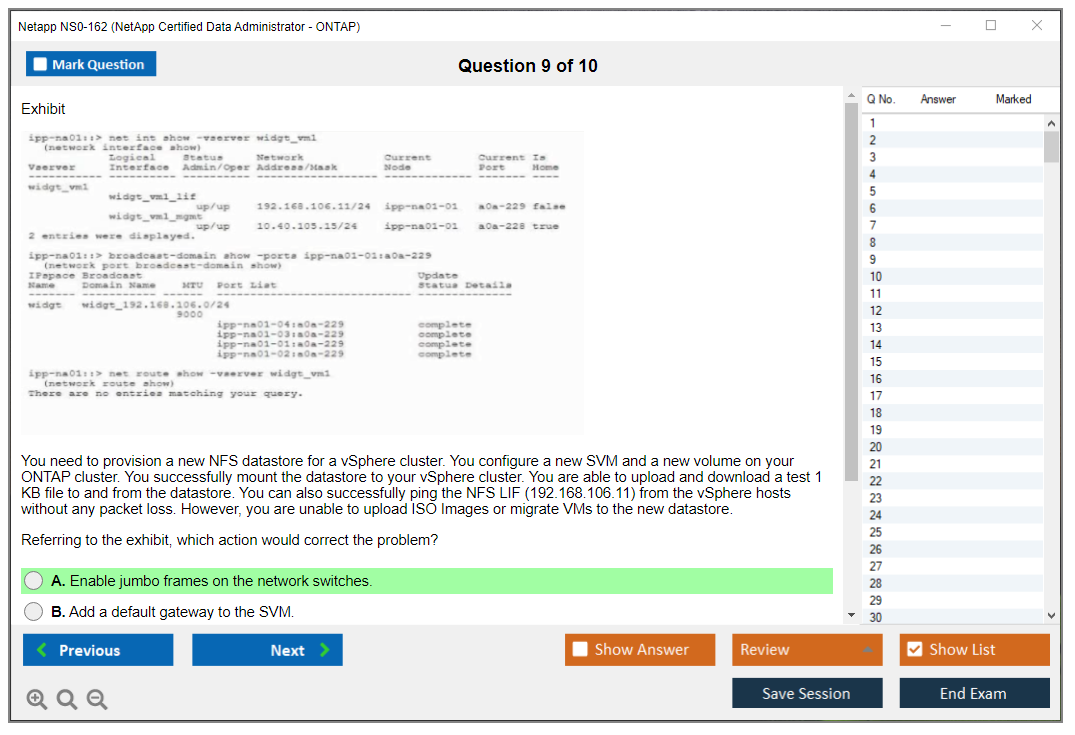Click question list scroll up arrow
1075x735 pixels.
click(x=1051, y=123)
